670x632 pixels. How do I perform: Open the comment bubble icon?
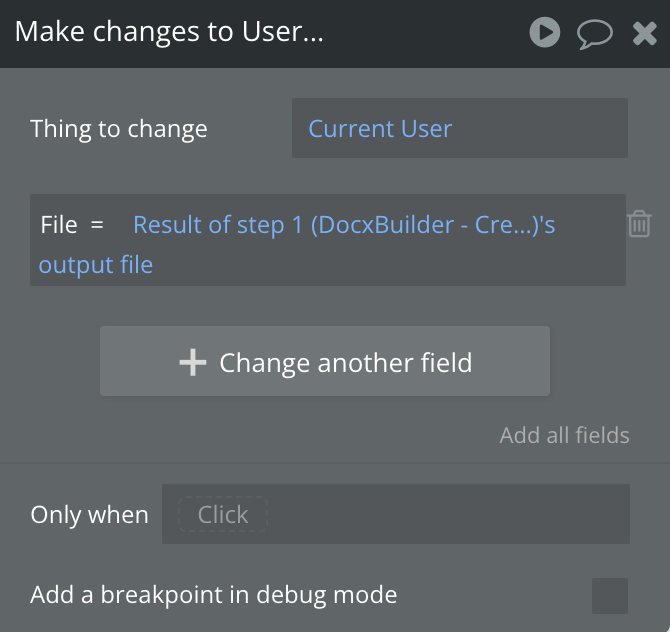coord(594,34)
